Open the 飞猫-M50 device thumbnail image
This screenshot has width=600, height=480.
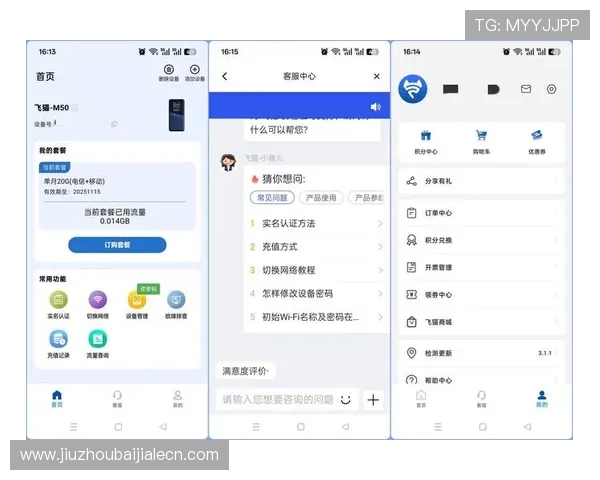click(177, 115)
